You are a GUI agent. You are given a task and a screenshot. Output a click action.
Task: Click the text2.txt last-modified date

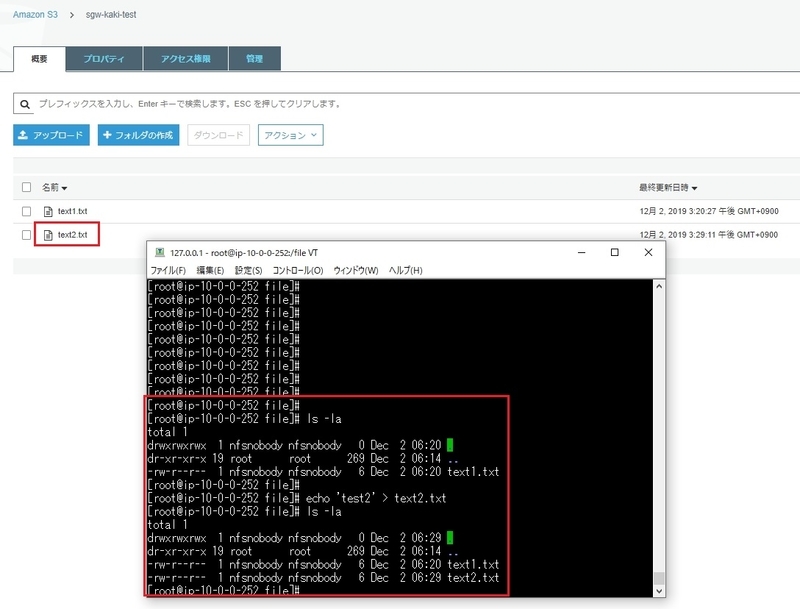709,235
